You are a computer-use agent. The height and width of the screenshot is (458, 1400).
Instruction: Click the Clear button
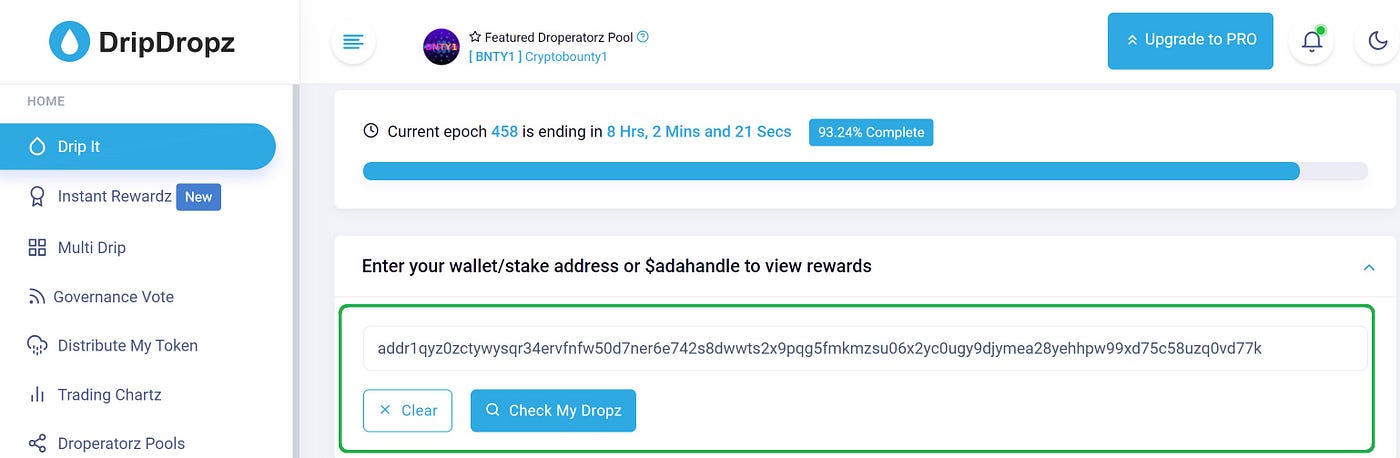408,410
